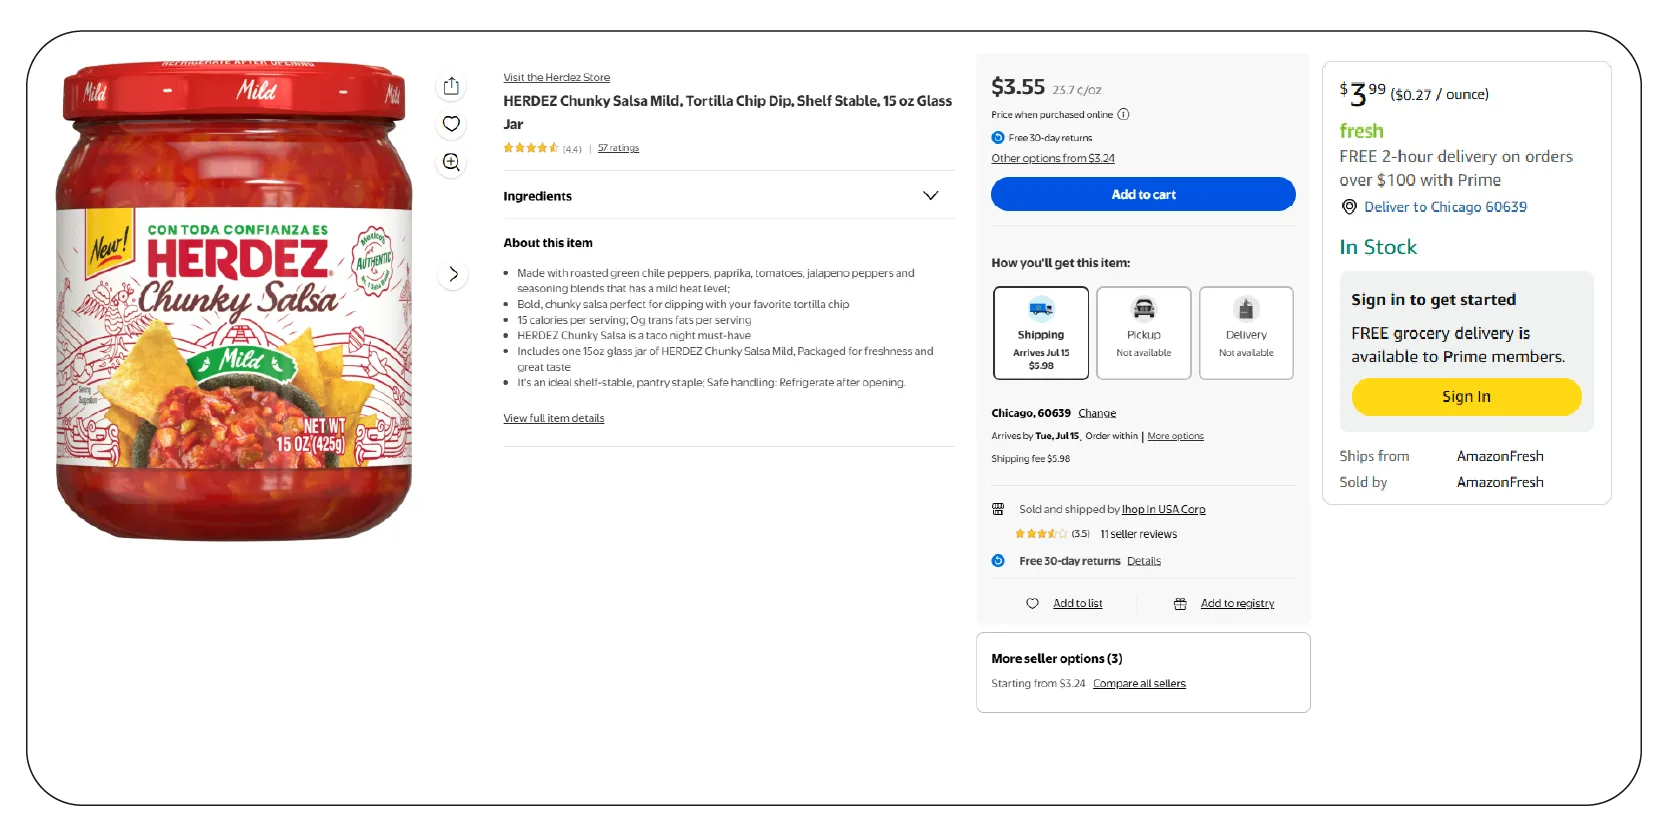This screenshot has height=827, width=1665.
Task: Select the Shipping fulfillment option
Action: click(1041, 333)
